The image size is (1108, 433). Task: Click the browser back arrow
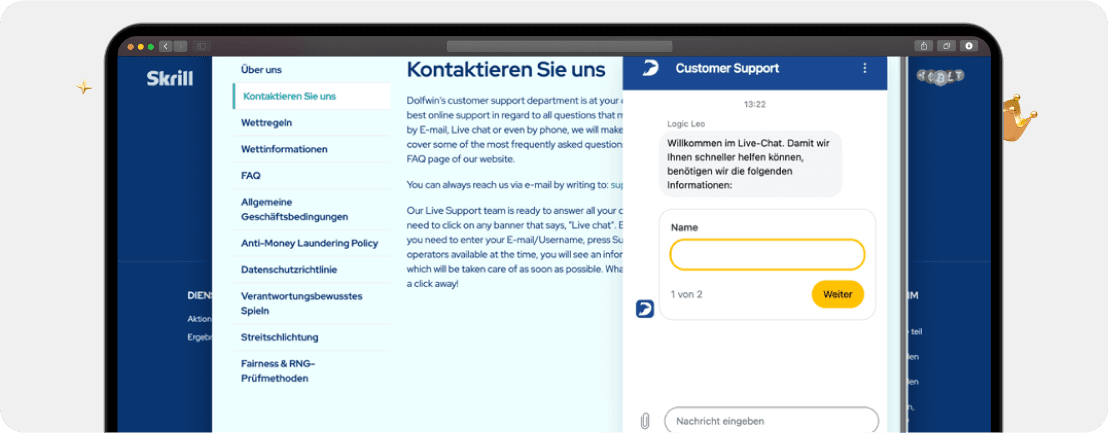166,46
